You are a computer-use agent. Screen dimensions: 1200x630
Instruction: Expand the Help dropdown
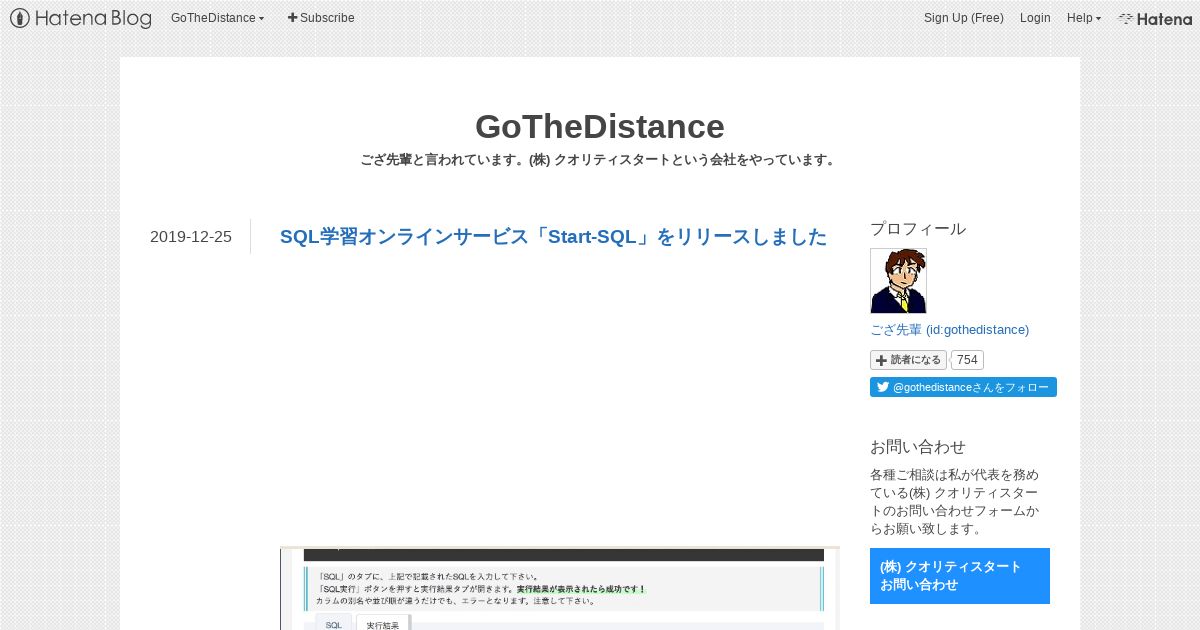coord(1084,18)
